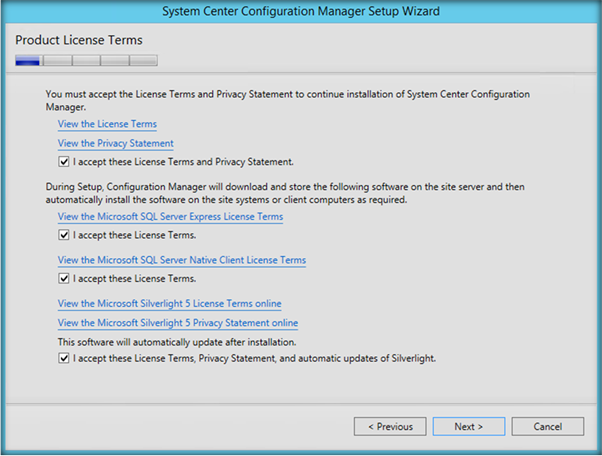Click paragraph starting 'You must accept the License Terms'
Image resolution: width=602 pixels, height=456 pixels.
[x=288, y=100]
